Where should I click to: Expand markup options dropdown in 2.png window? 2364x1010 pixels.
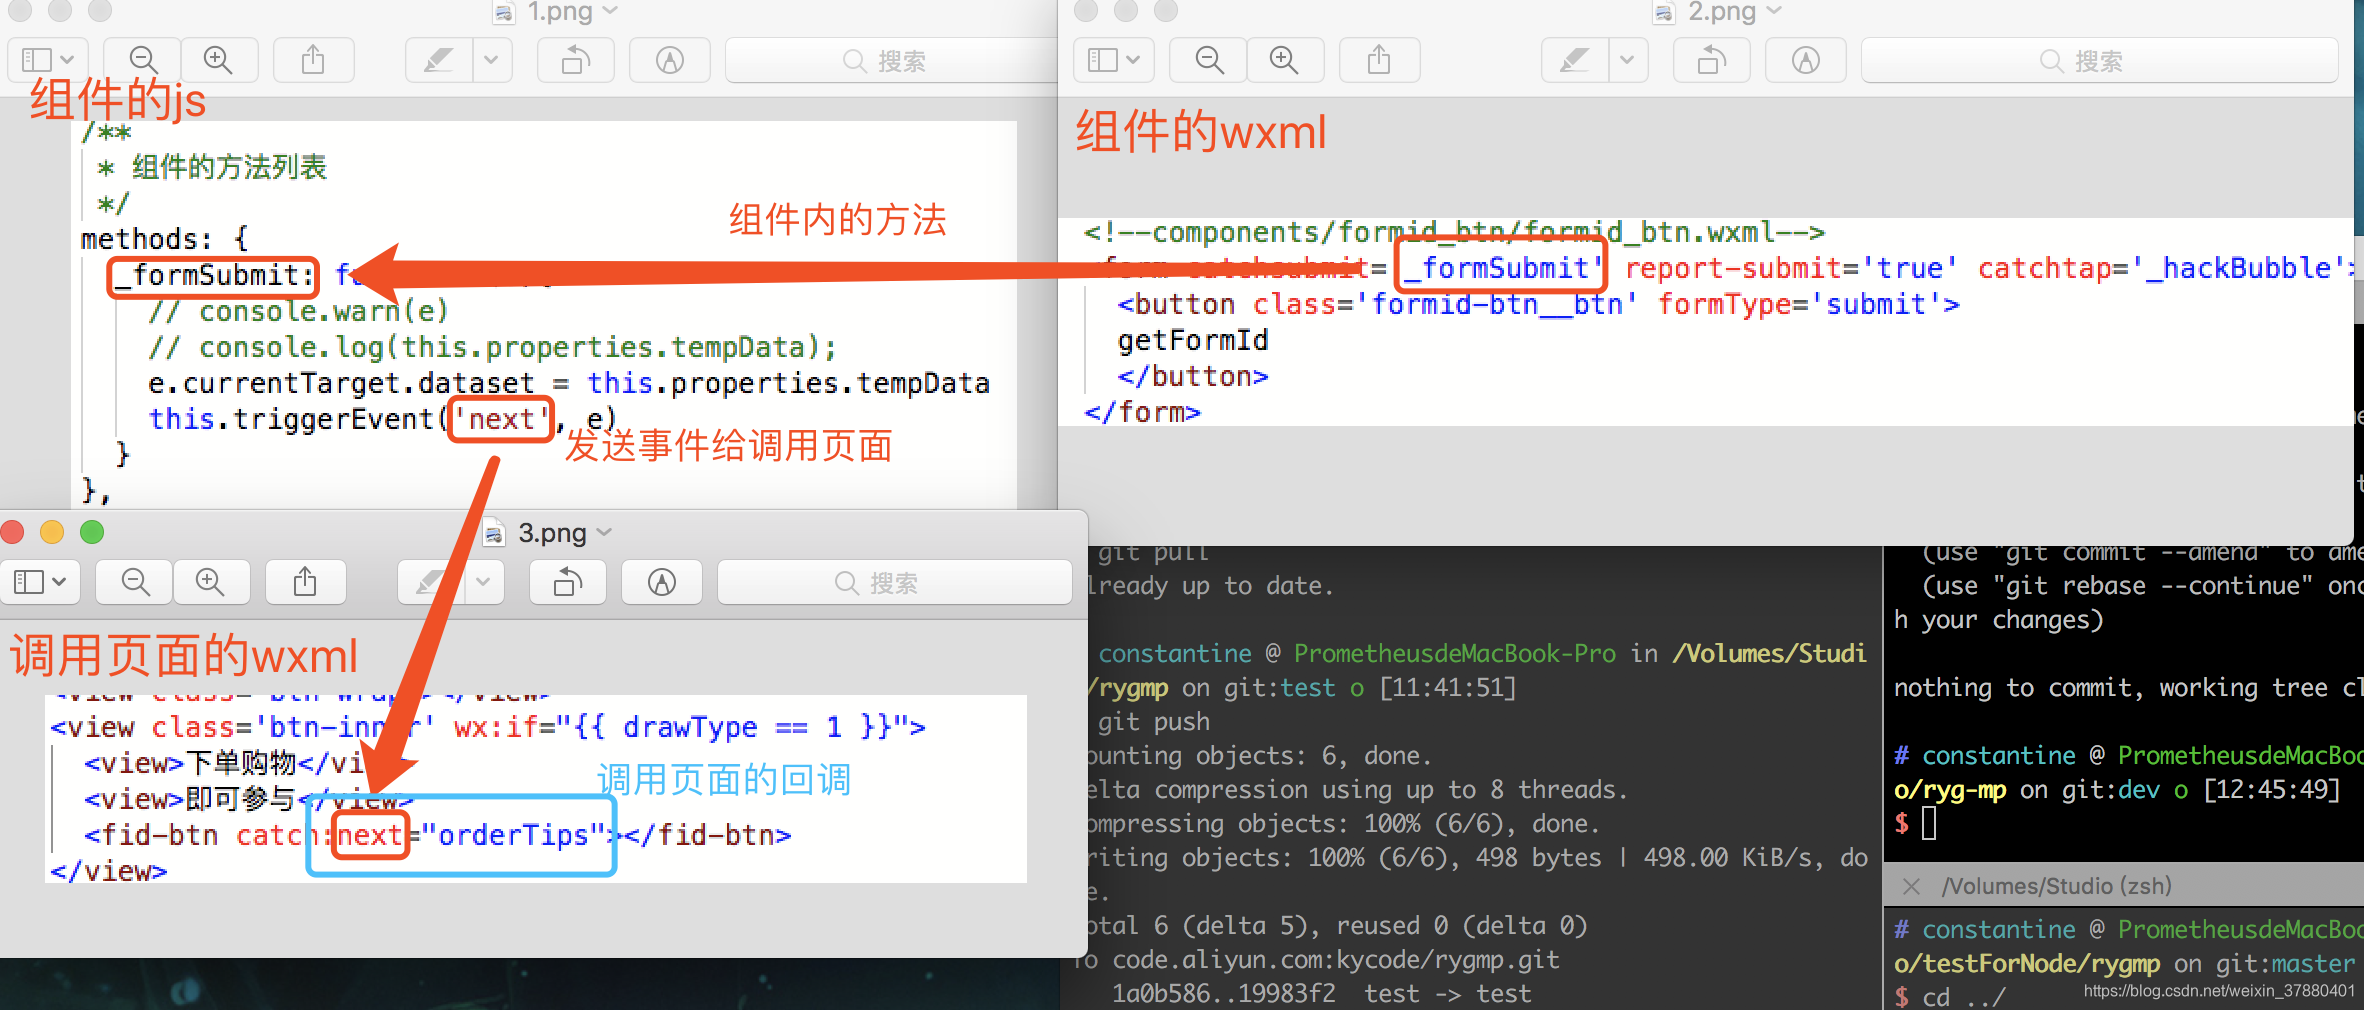pyautogui.click(x=1628, y=60)
